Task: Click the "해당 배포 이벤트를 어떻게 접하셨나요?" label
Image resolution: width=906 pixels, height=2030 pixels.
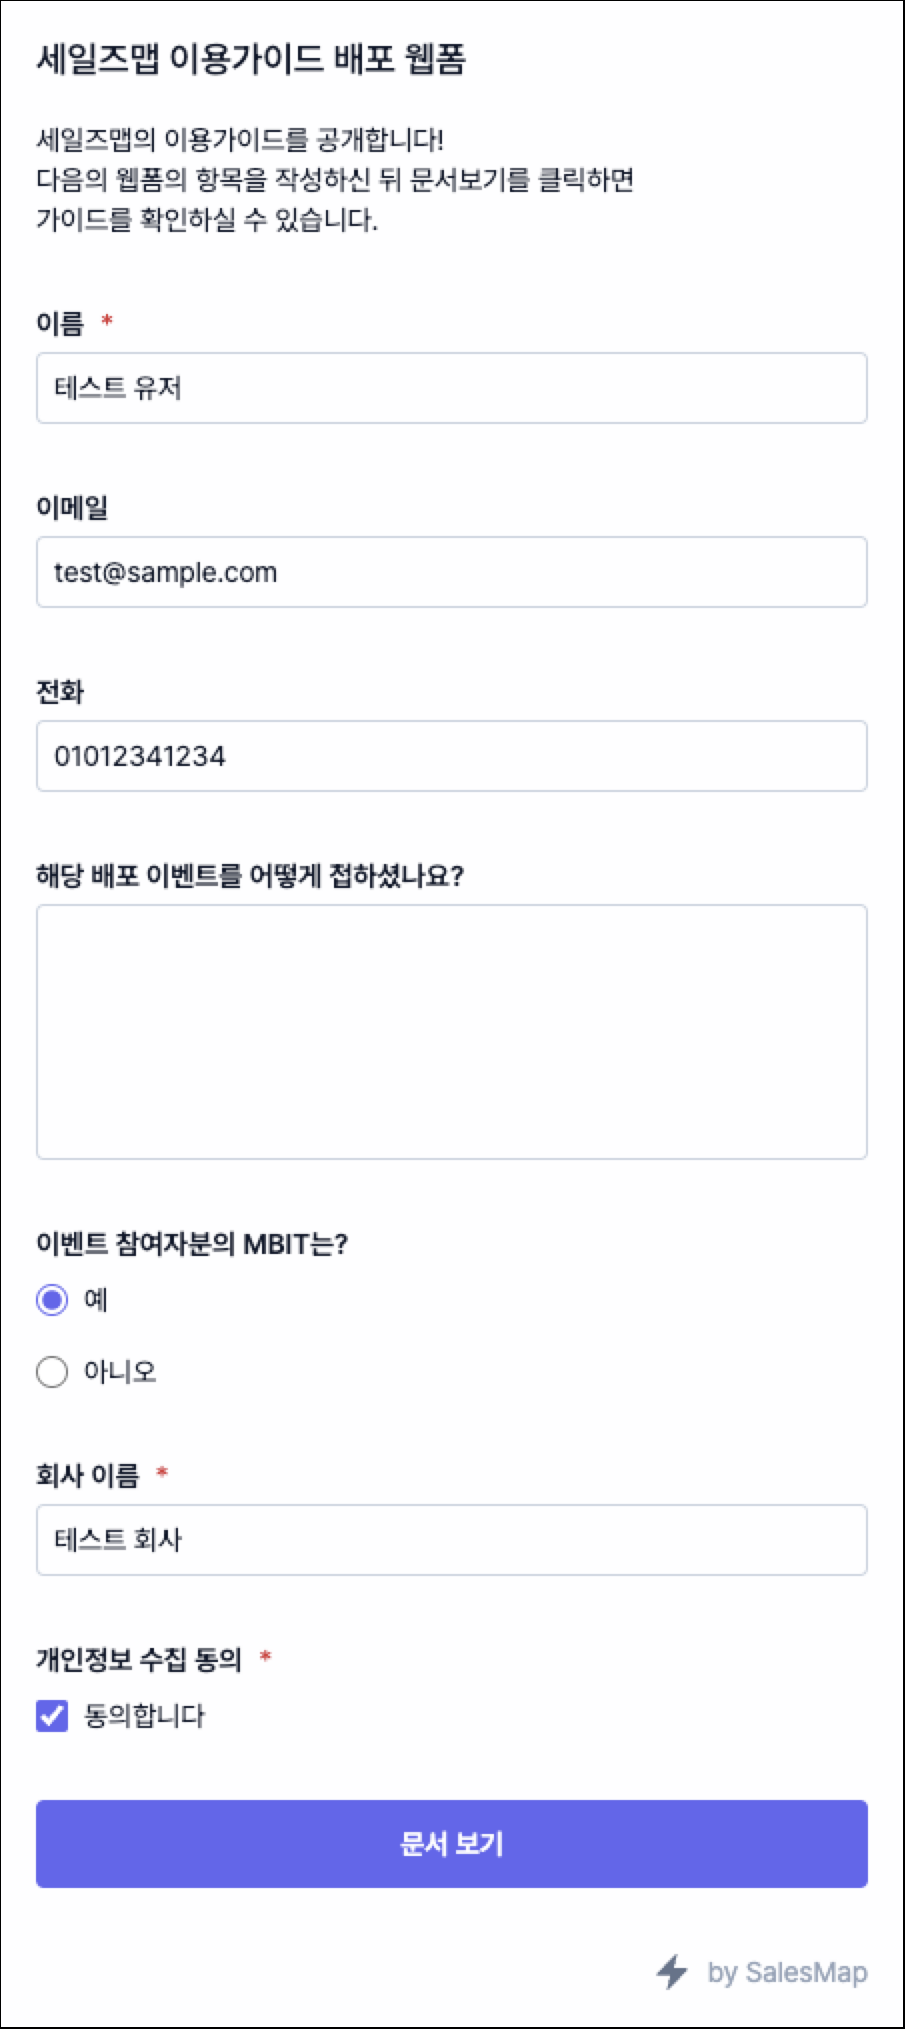Action: 250,876
